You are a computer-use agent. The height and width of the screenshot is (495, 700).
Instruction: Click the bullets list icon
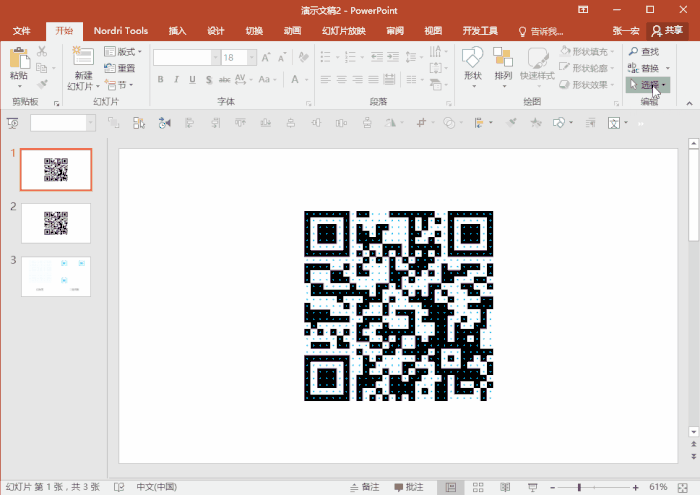pyautogui.click(x=325, y=57)
